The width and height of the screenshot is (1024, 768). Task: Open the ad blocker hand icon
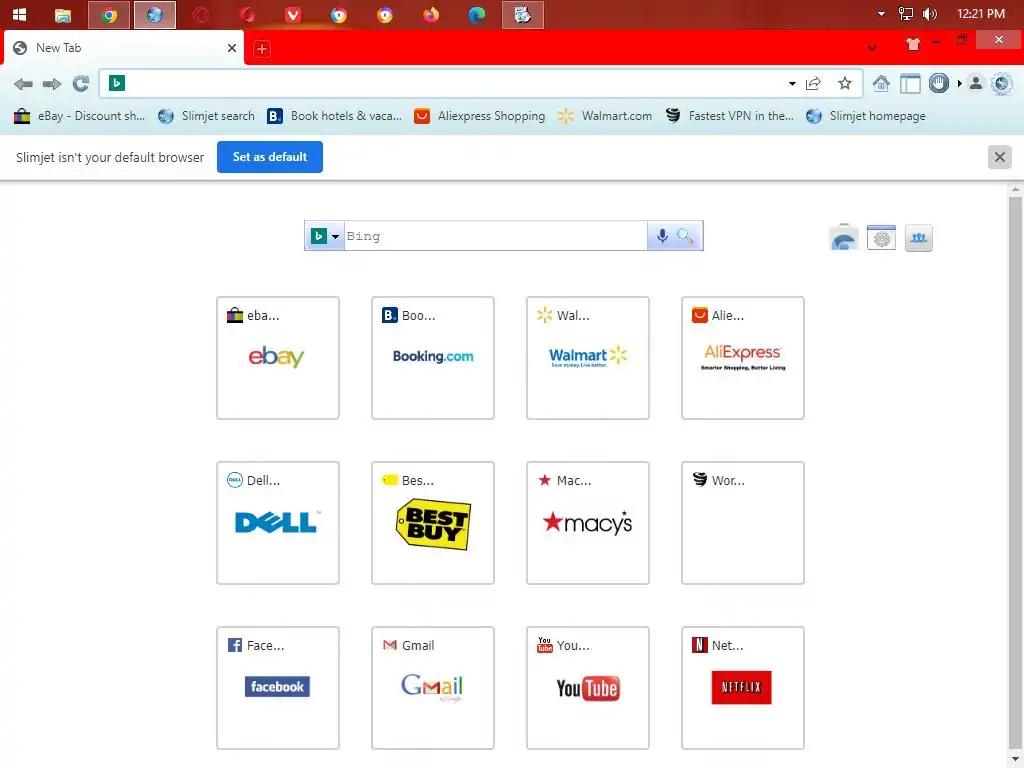(938, 83)
